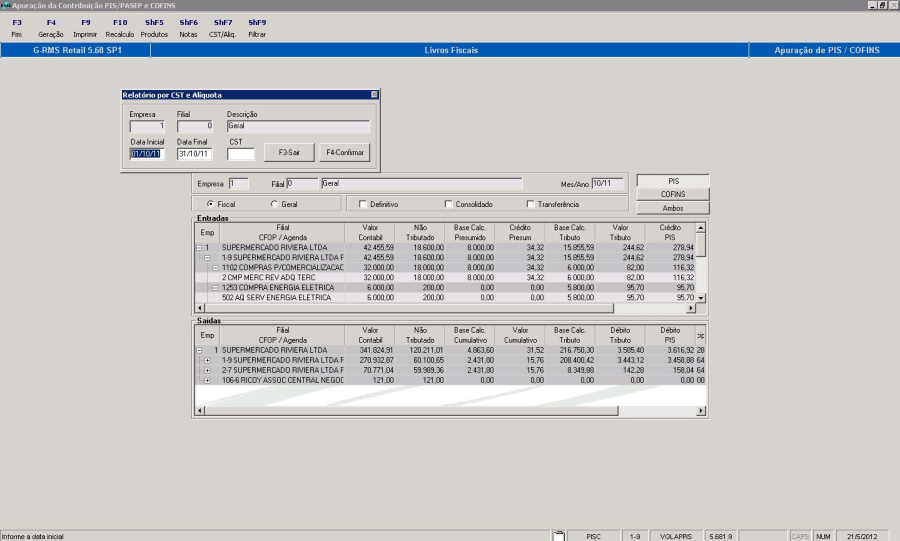Tick the Consolidado checkbox
The width and height of the screenshot is (900, 541).
448,204
